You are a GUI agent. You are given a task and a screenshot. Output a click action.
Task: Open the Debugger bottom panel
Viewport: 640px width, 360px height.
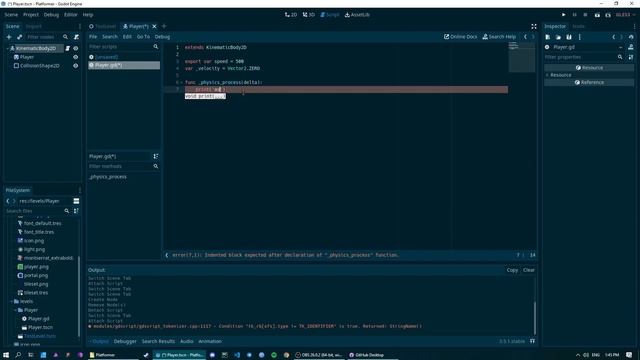[x=125, y=341]
